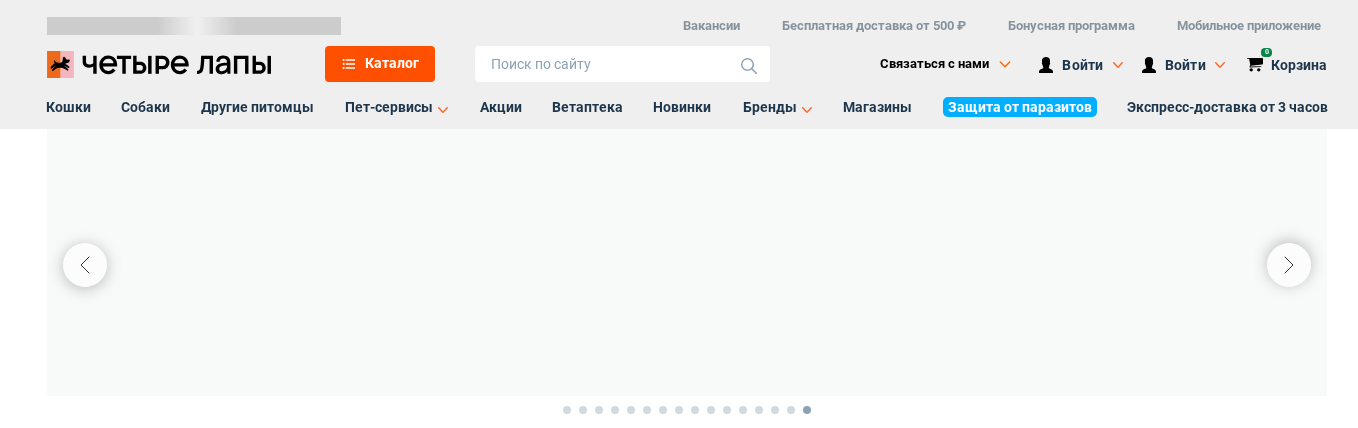Viewport: 1358px width, 428px height.
Task: Select the active last carousel pagination dot
Action: click(x=807, y=410)
